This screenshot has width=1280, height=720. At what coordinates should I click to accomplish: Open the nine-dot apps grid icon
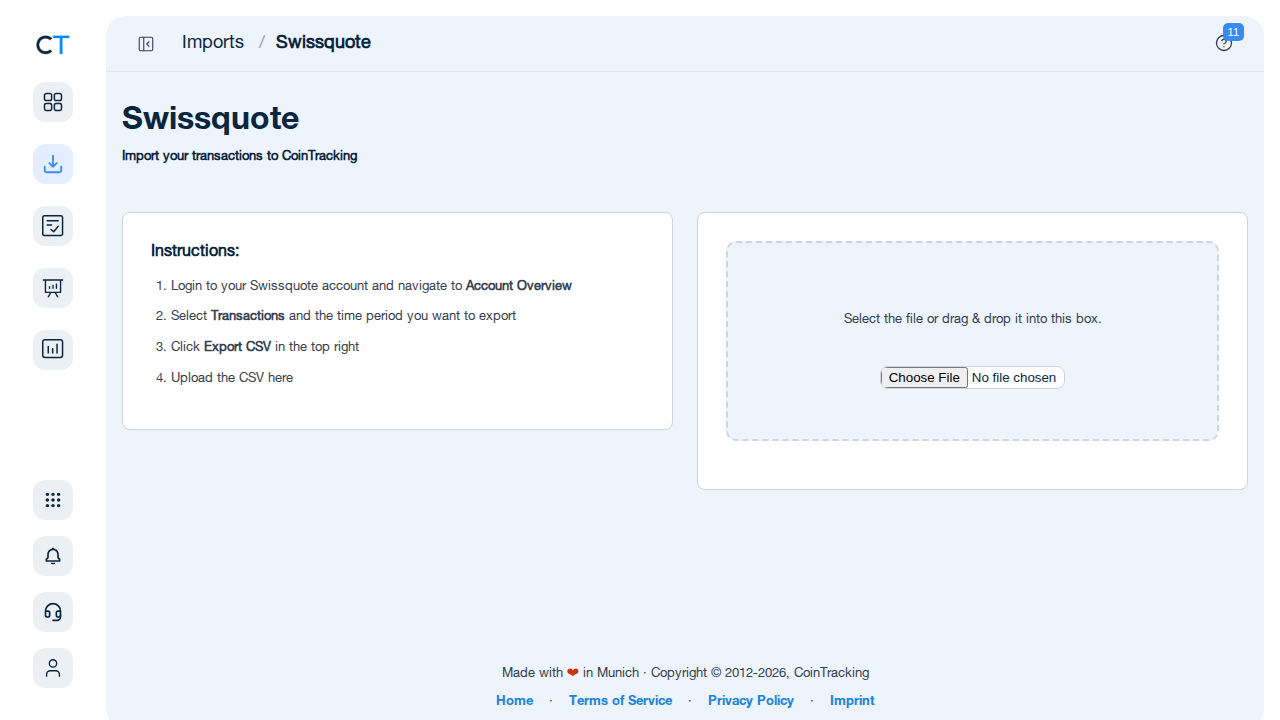pos(53,500)
